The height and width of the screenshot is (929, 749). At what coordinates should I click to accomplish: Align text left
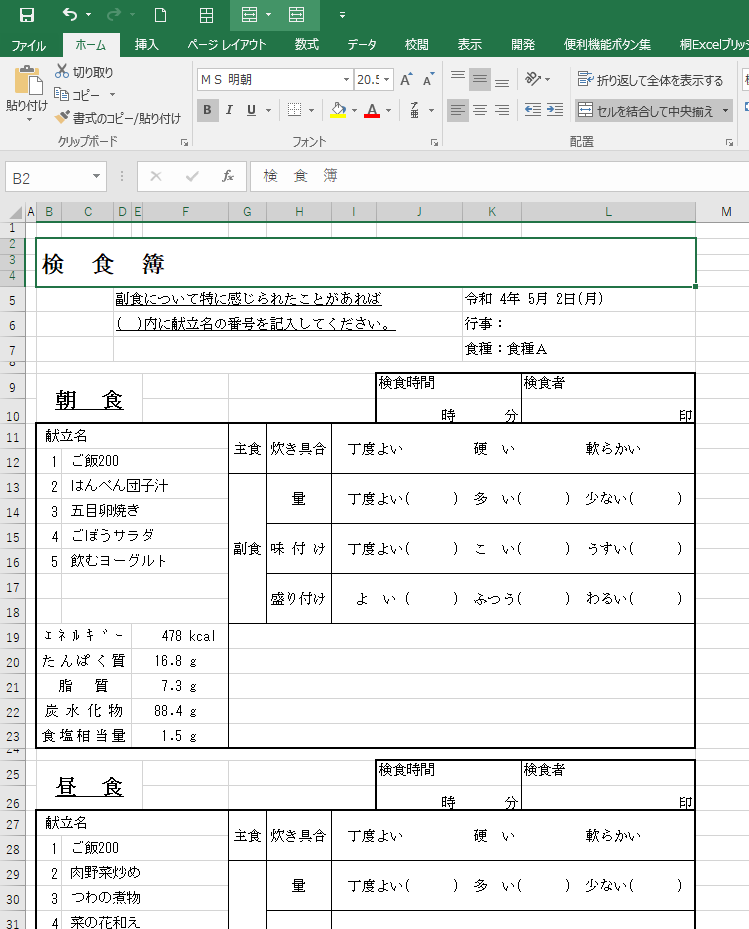point(457,110)
